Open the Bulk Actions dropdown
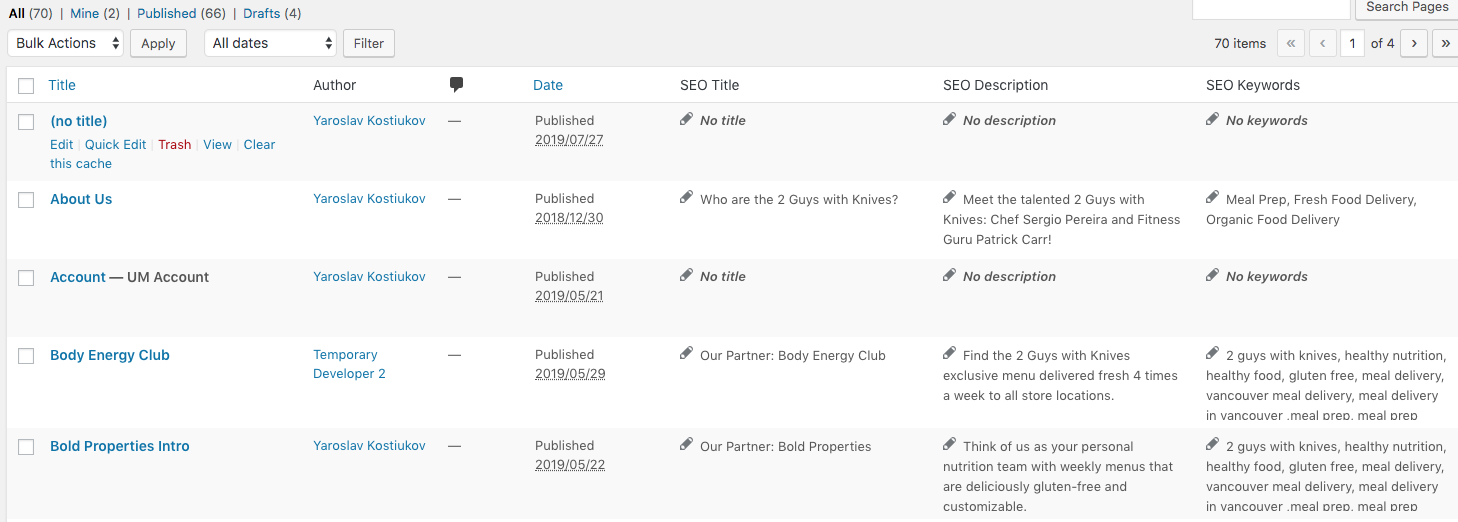The image size is (1458, 522). tap(66, 43)
